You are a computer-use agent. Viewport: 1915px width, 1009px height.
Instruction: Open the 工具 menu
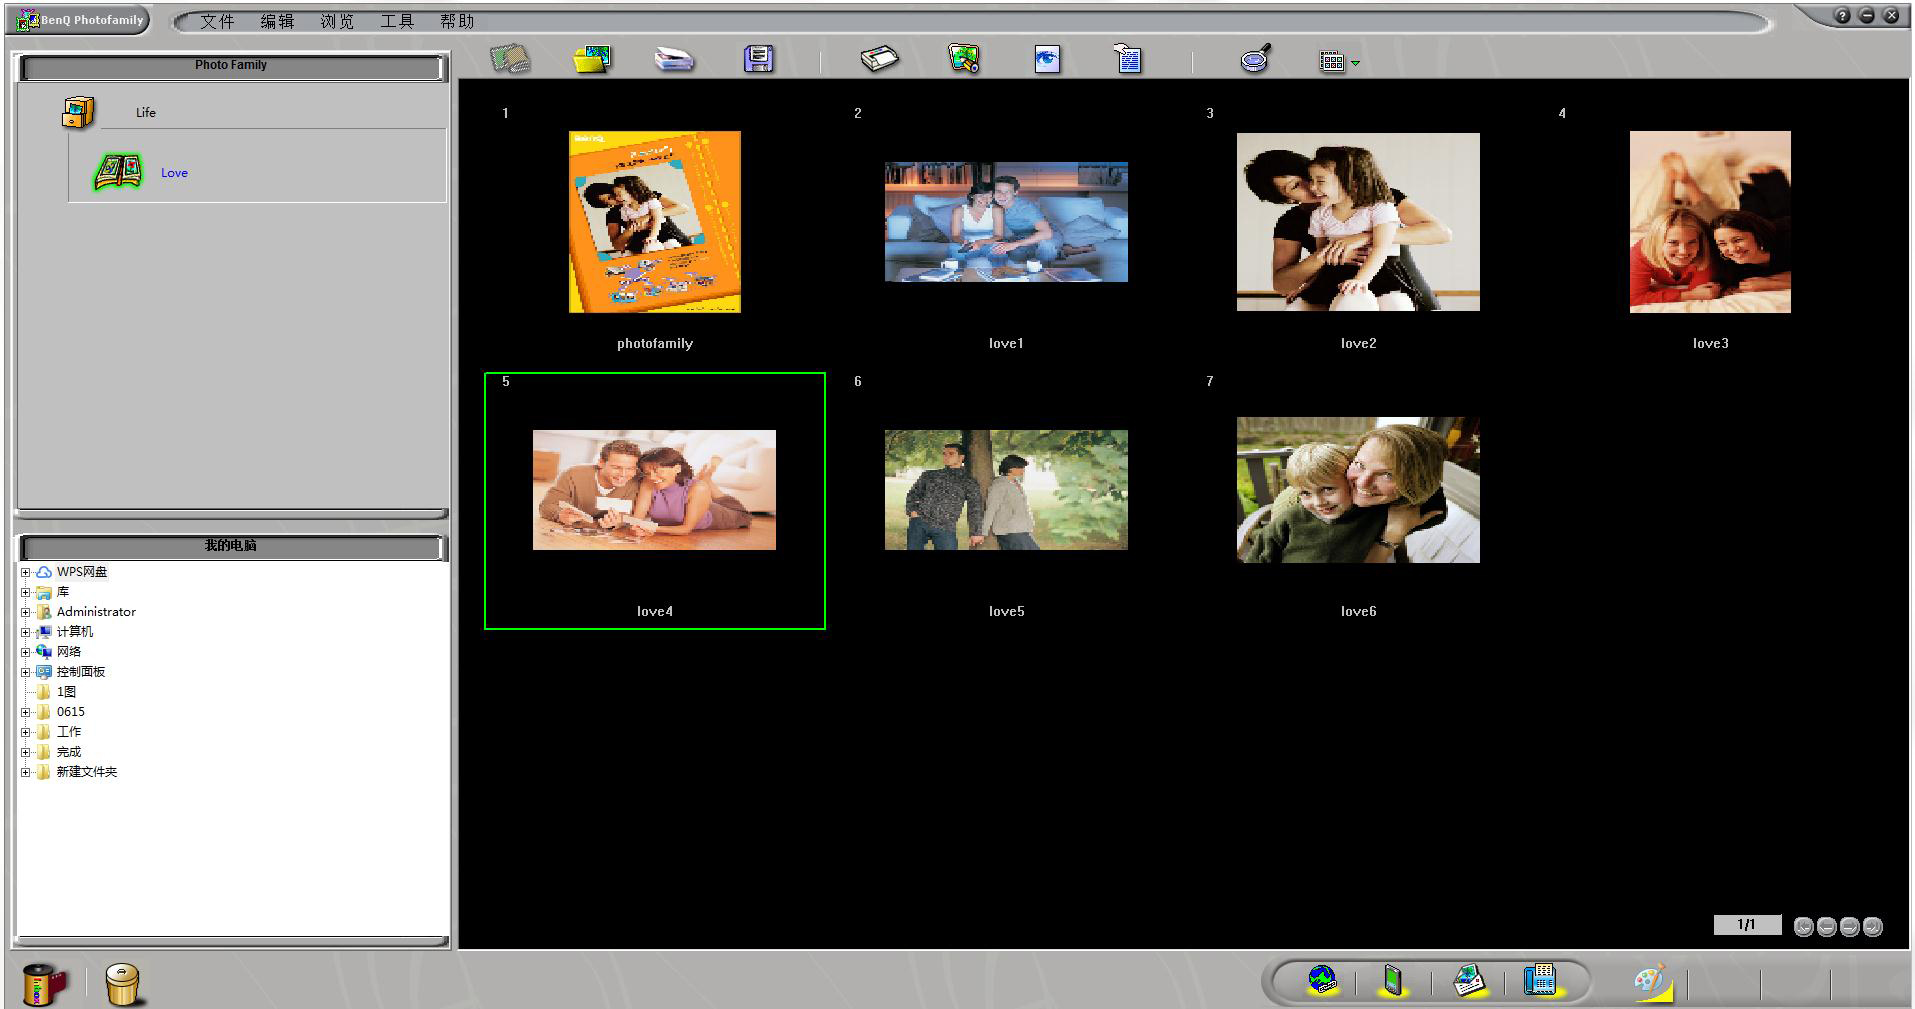click(397, 21)
